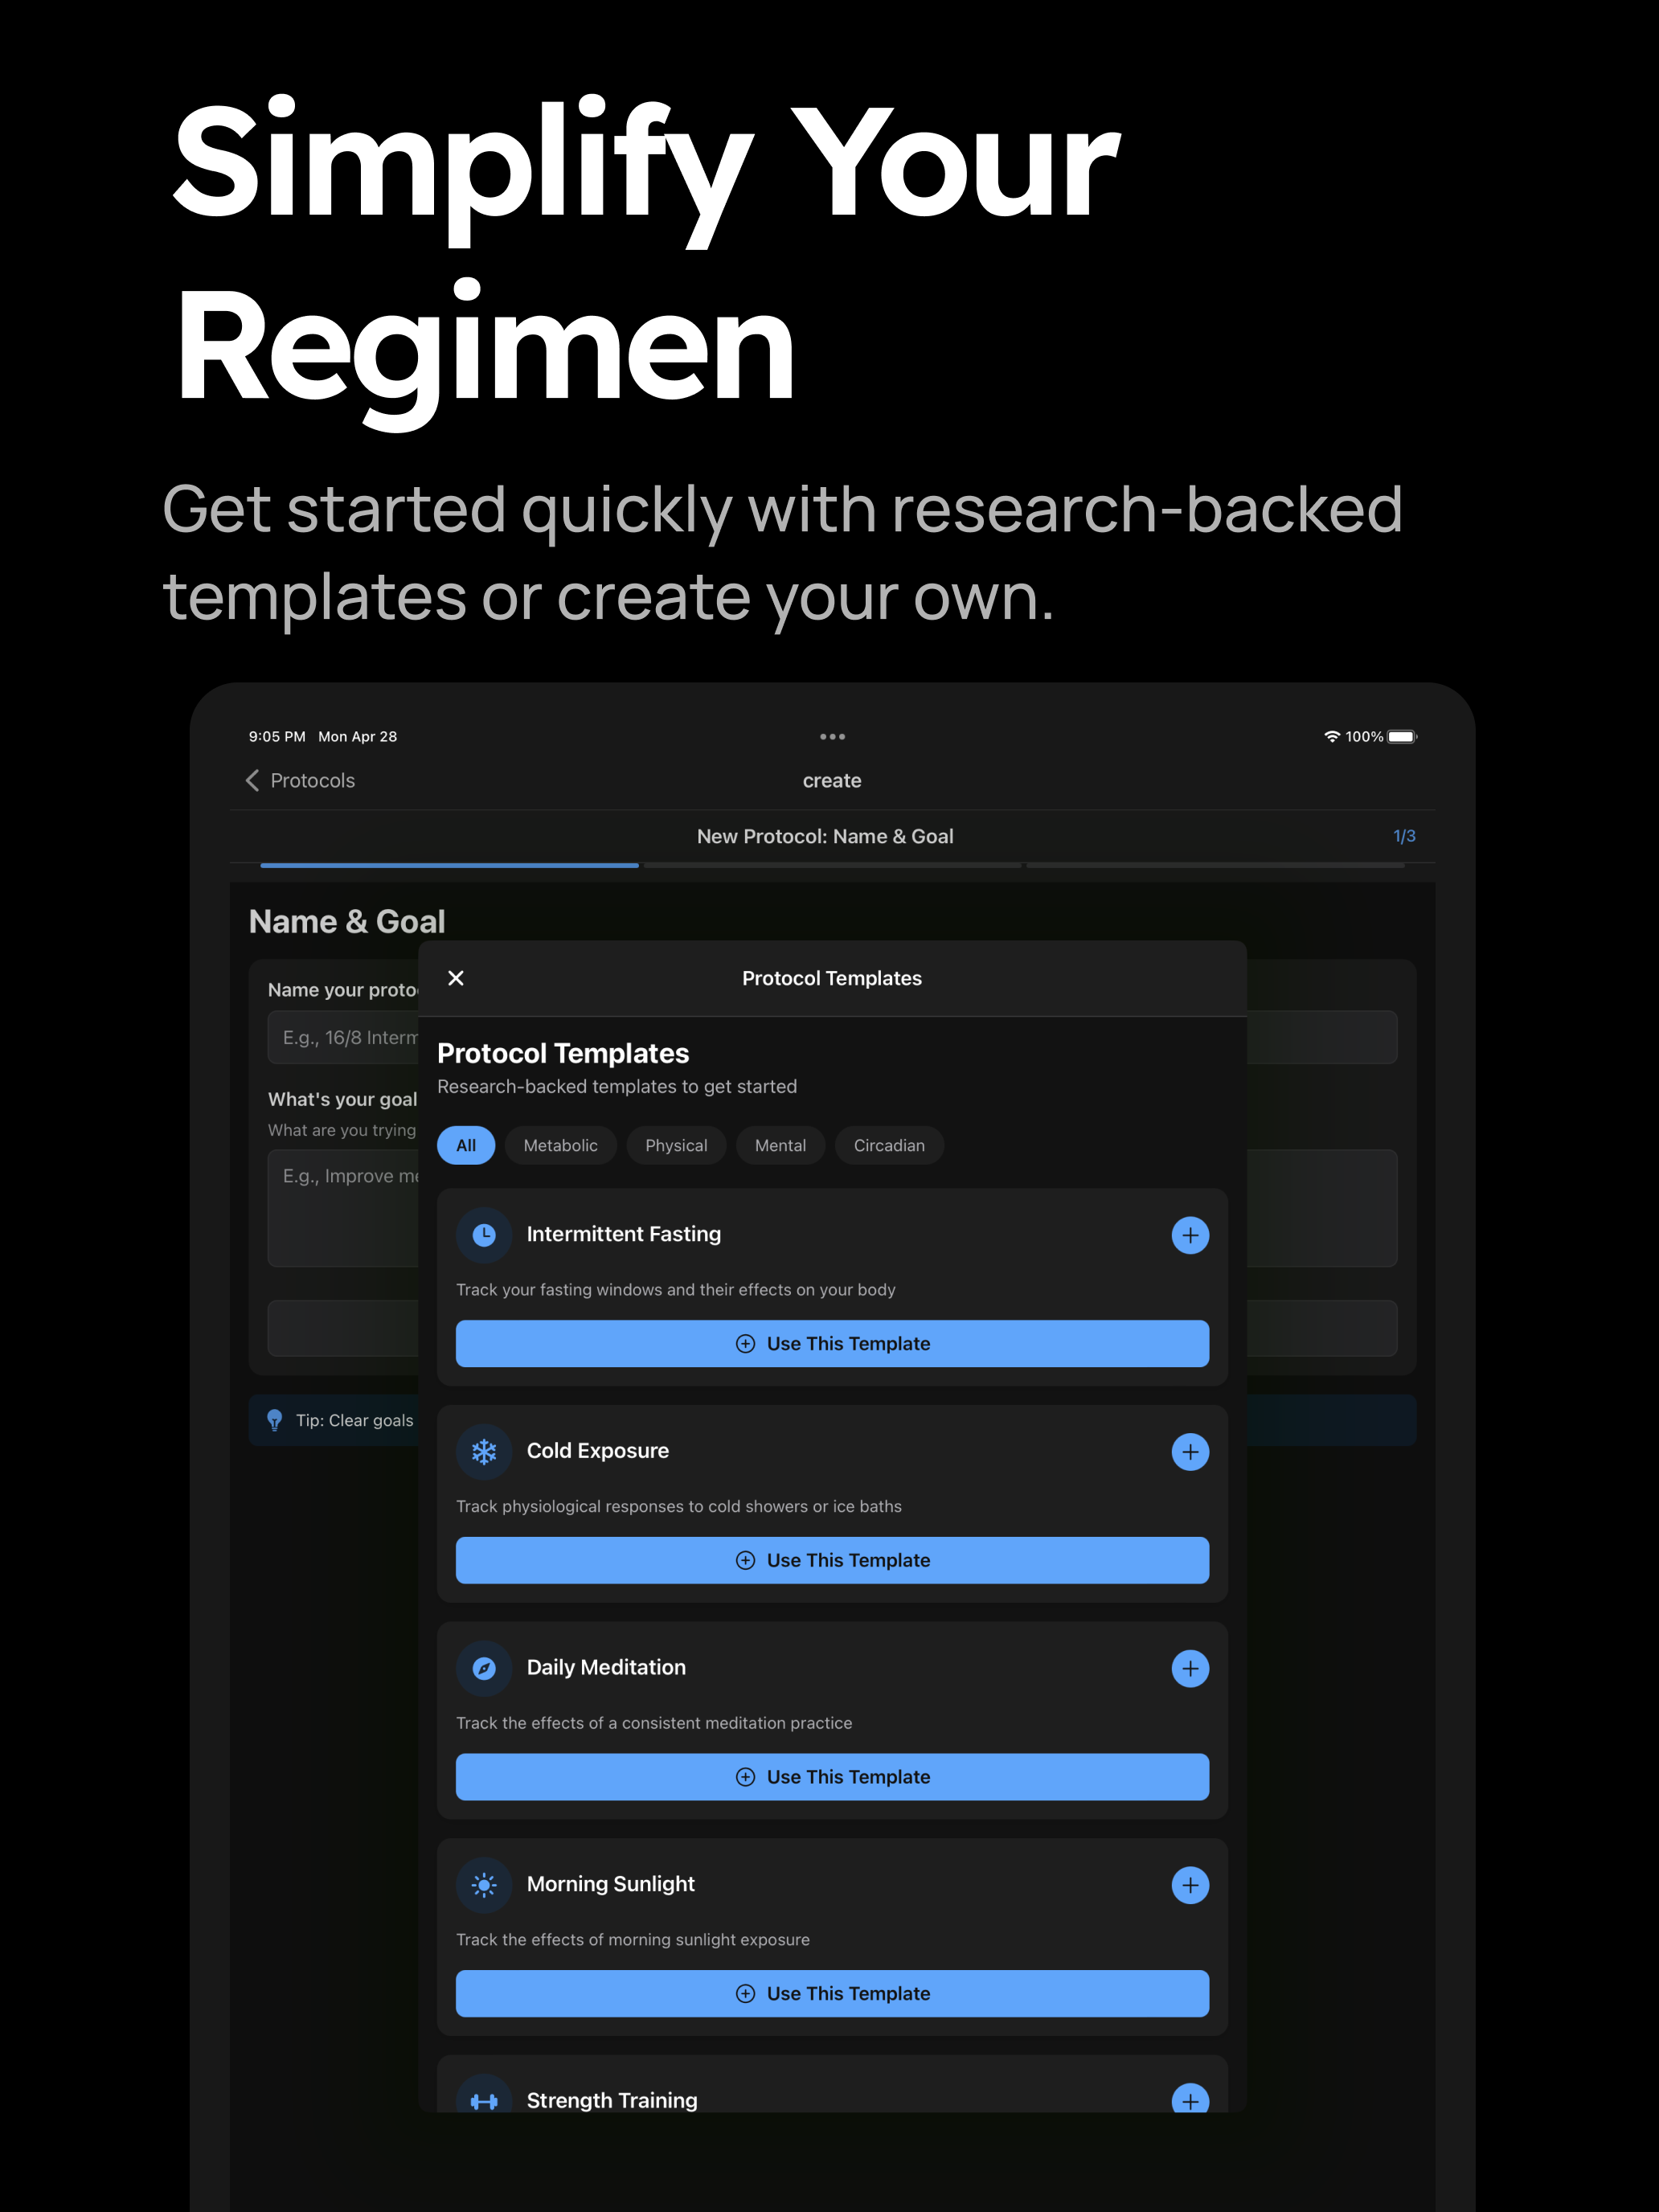The image size is (1659, 2212).
Task: Click the Cold Exposure snowflake icon
Action: tap(484, 1452)
